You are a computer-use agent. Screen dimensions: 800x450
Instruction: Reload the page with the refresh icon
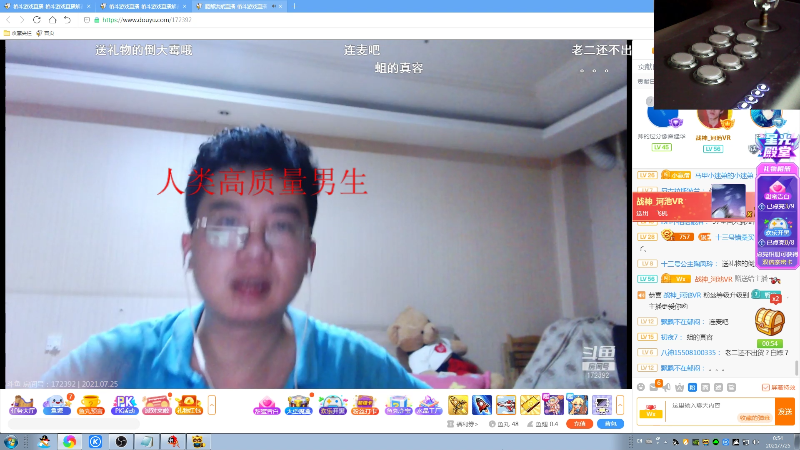pos(37,20)
